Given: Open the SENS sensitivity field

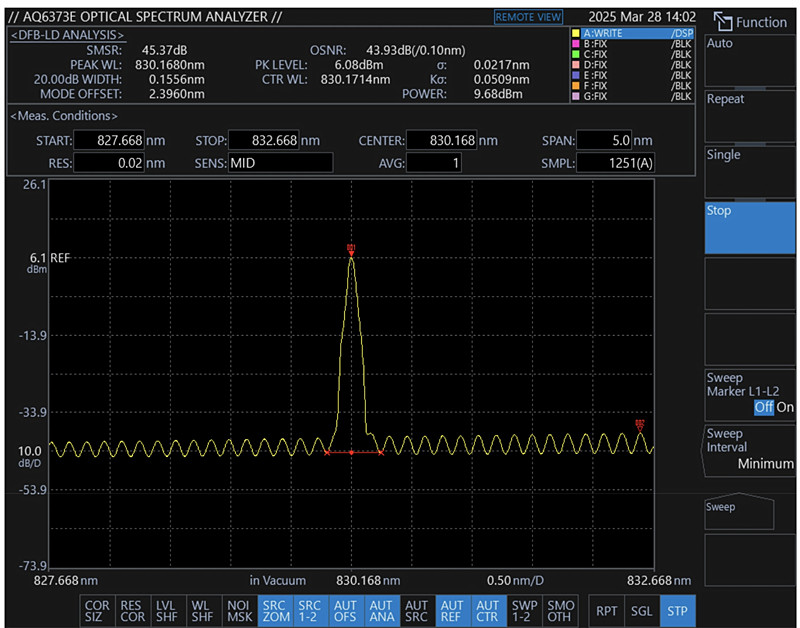Looking at the screenshot, I should click(280, 163).
